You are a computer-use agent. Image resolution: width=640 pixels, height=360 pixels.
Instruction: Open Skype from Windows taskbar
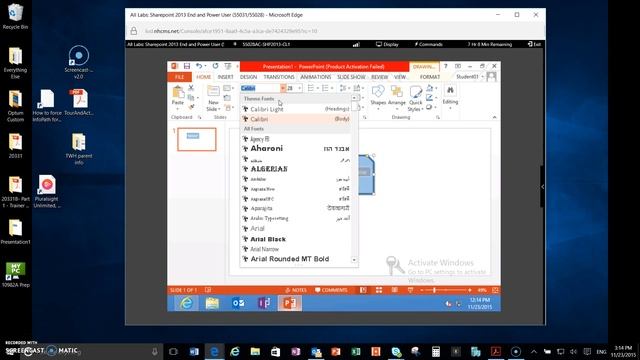click(x=396, y=351)
